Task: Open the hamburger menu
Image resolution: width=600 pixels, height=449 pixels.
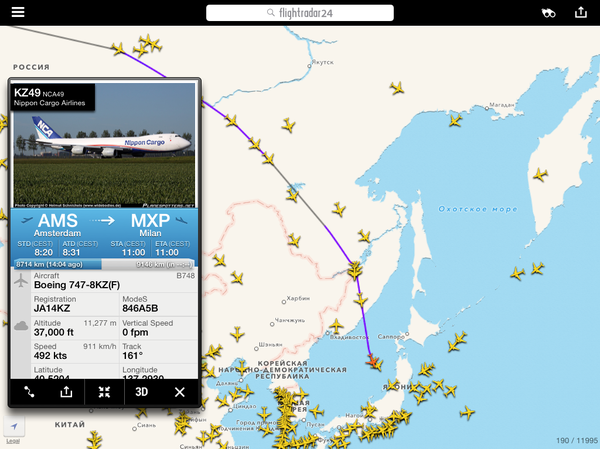Action: 18,12
